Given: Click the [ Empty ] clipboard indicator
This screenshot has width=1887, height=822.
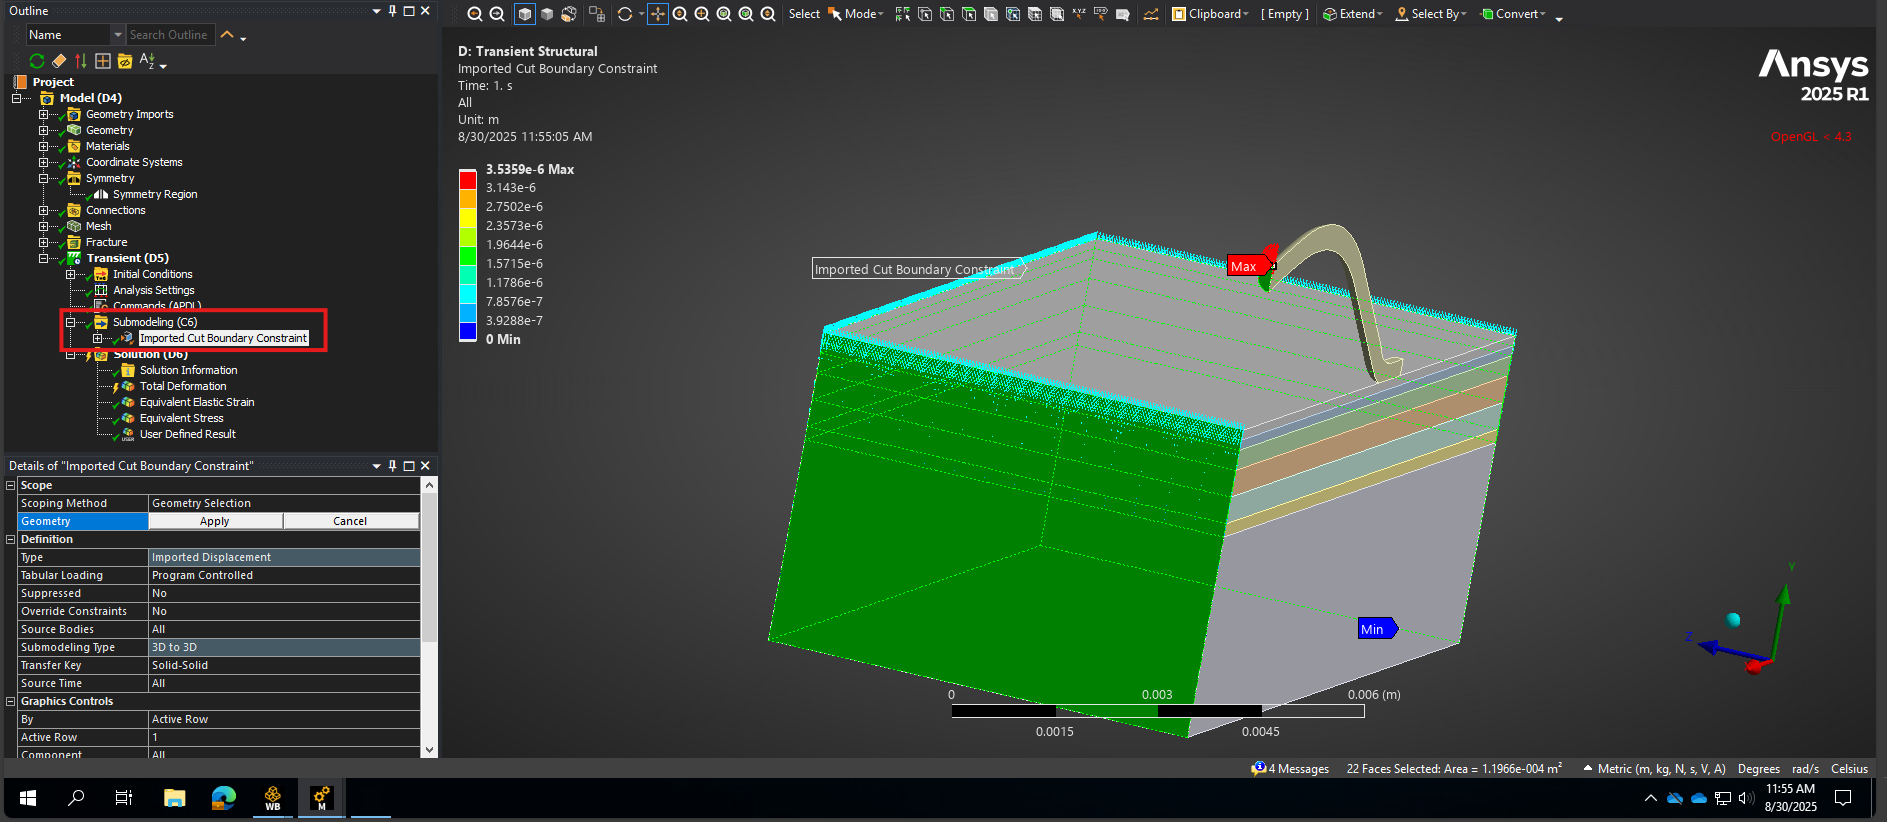Looking at the screenshot, I should click(x=1285, y=14).
